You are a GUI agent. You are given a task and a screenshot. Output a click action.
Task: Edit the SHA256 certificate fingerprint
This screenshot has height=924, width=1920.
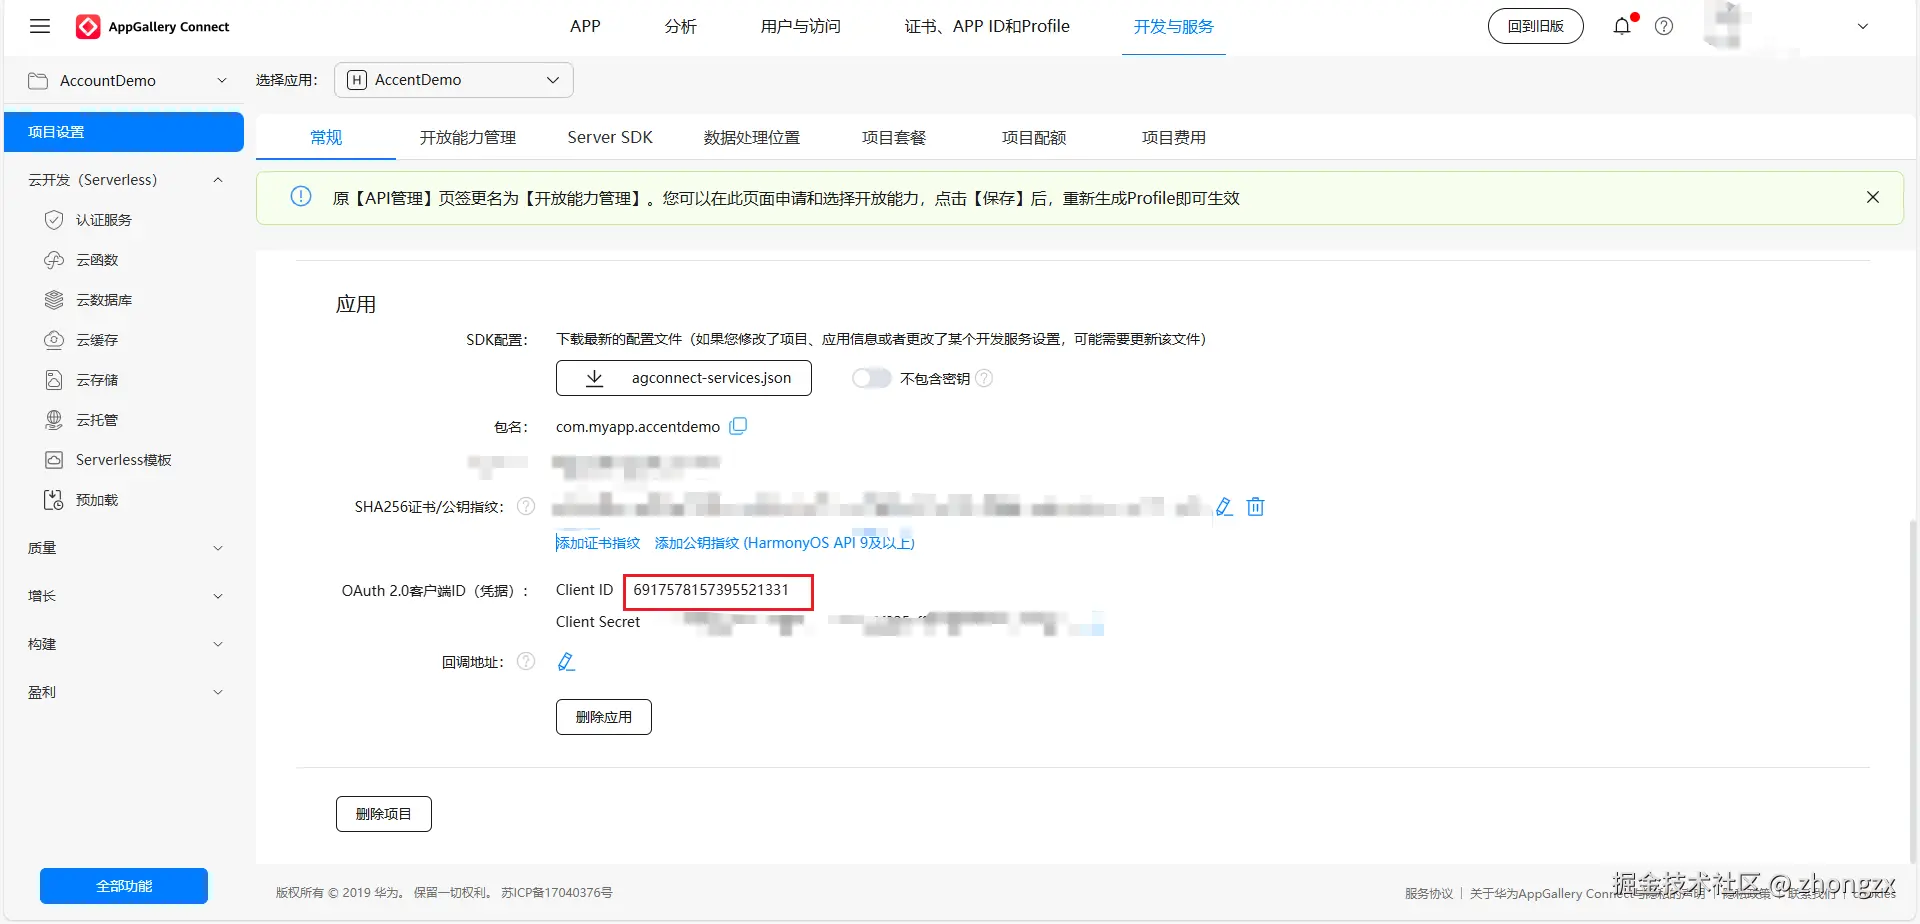pos(1224,507)
